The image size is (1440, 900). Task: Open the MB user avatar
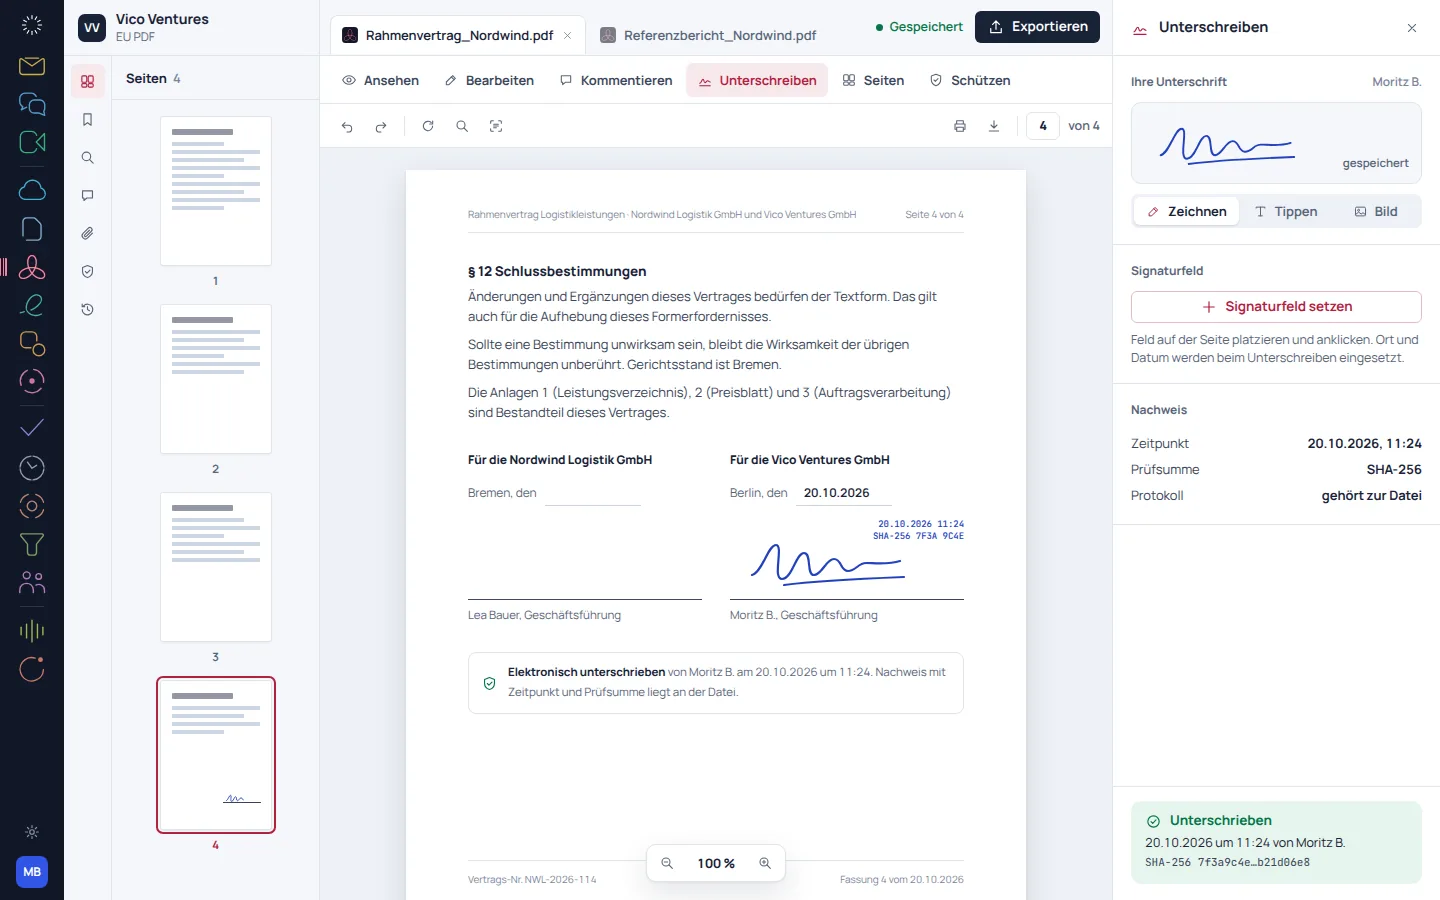[x=32, y=872]
